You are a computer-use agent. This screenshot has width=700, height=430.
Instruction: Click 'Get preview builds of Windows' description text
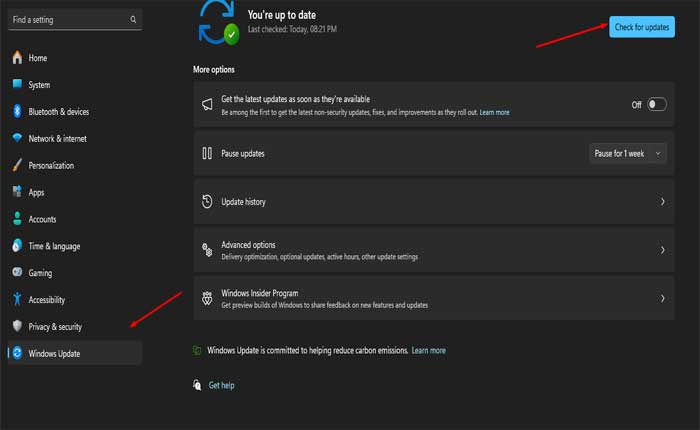coord(325,305)
